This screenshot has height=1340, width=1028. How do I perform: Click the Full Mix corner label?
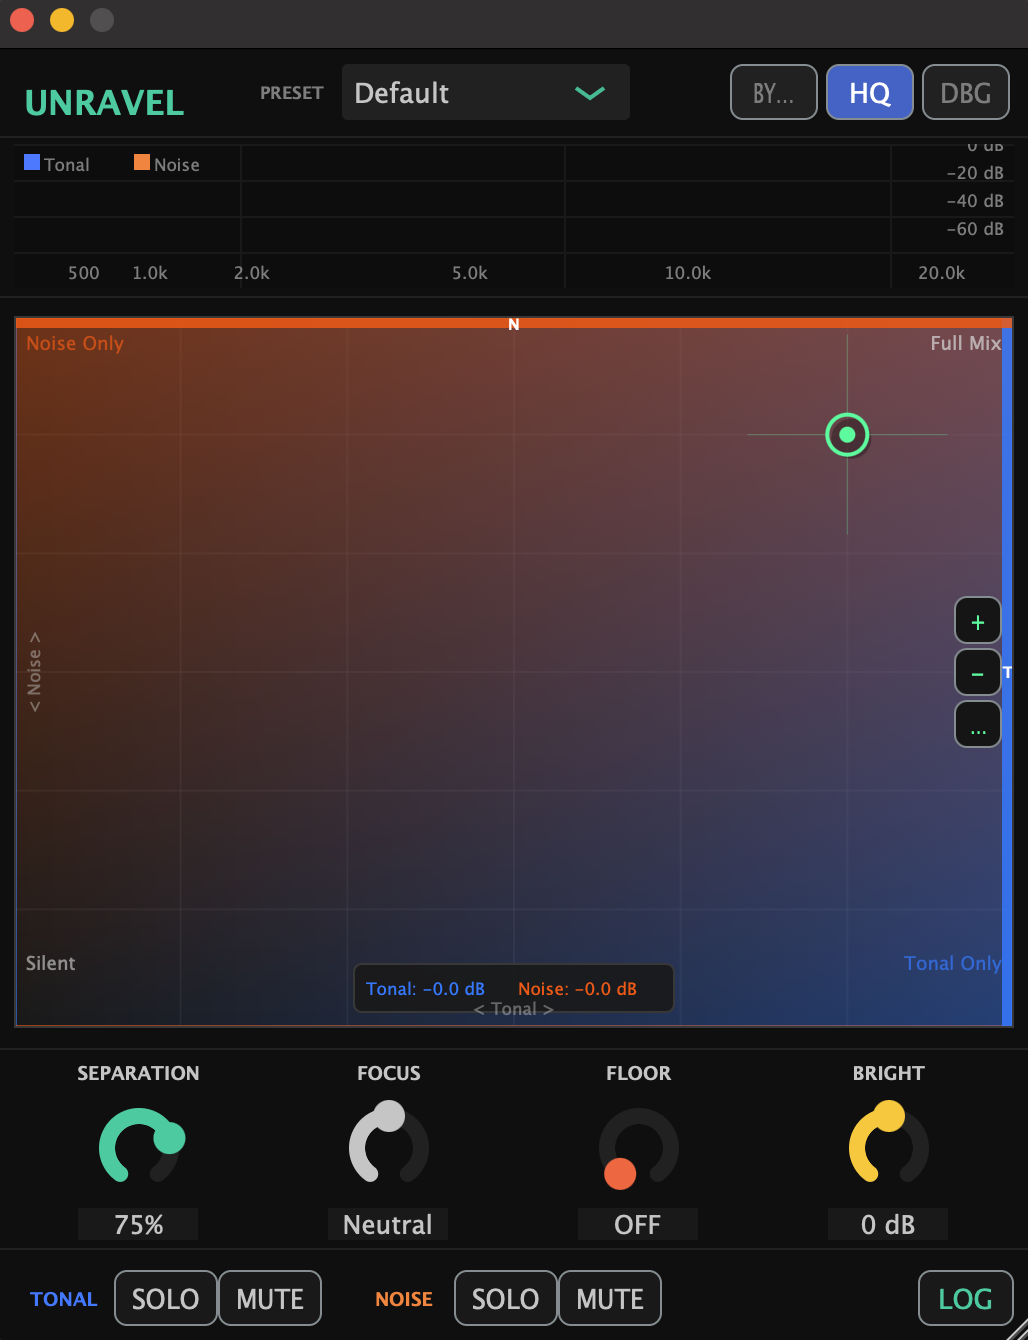click(965, 343)
